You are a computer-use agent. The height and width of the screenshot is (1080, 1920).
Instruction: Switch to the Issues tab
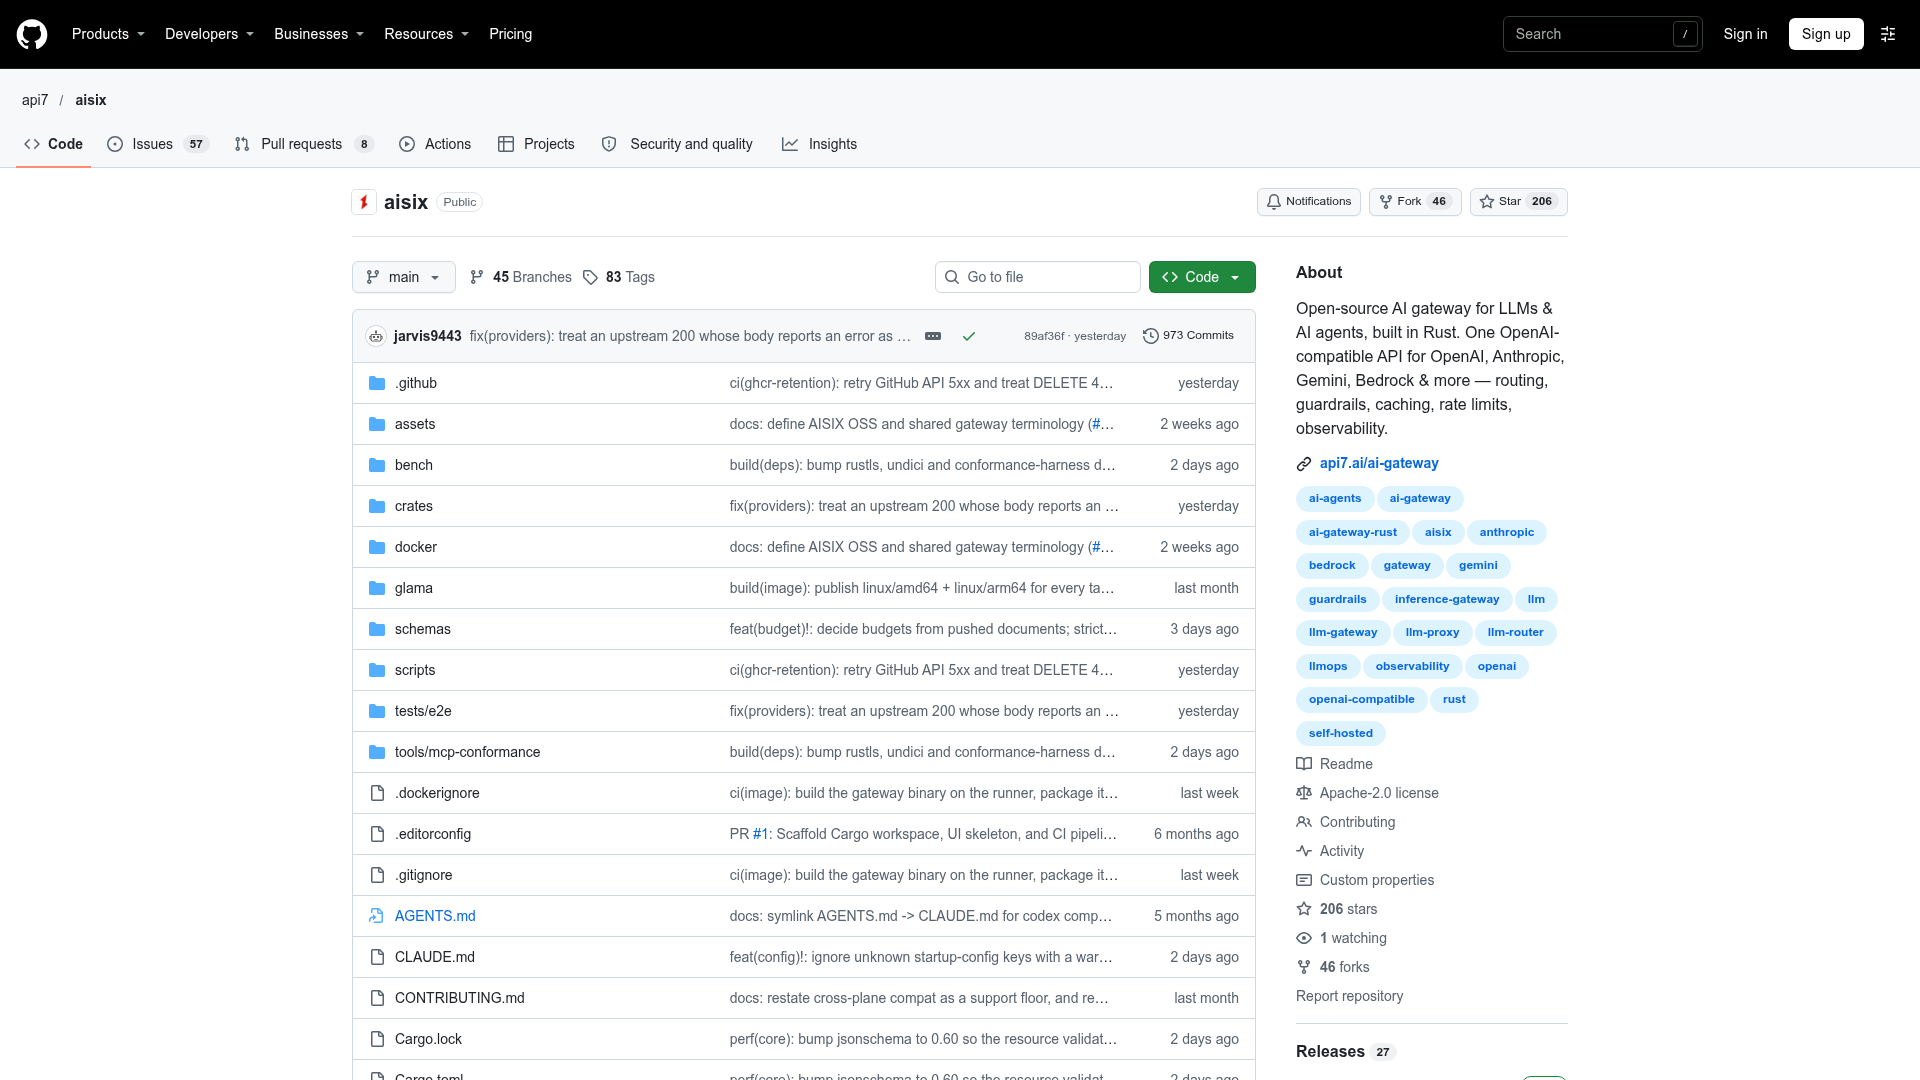point(157,144)
